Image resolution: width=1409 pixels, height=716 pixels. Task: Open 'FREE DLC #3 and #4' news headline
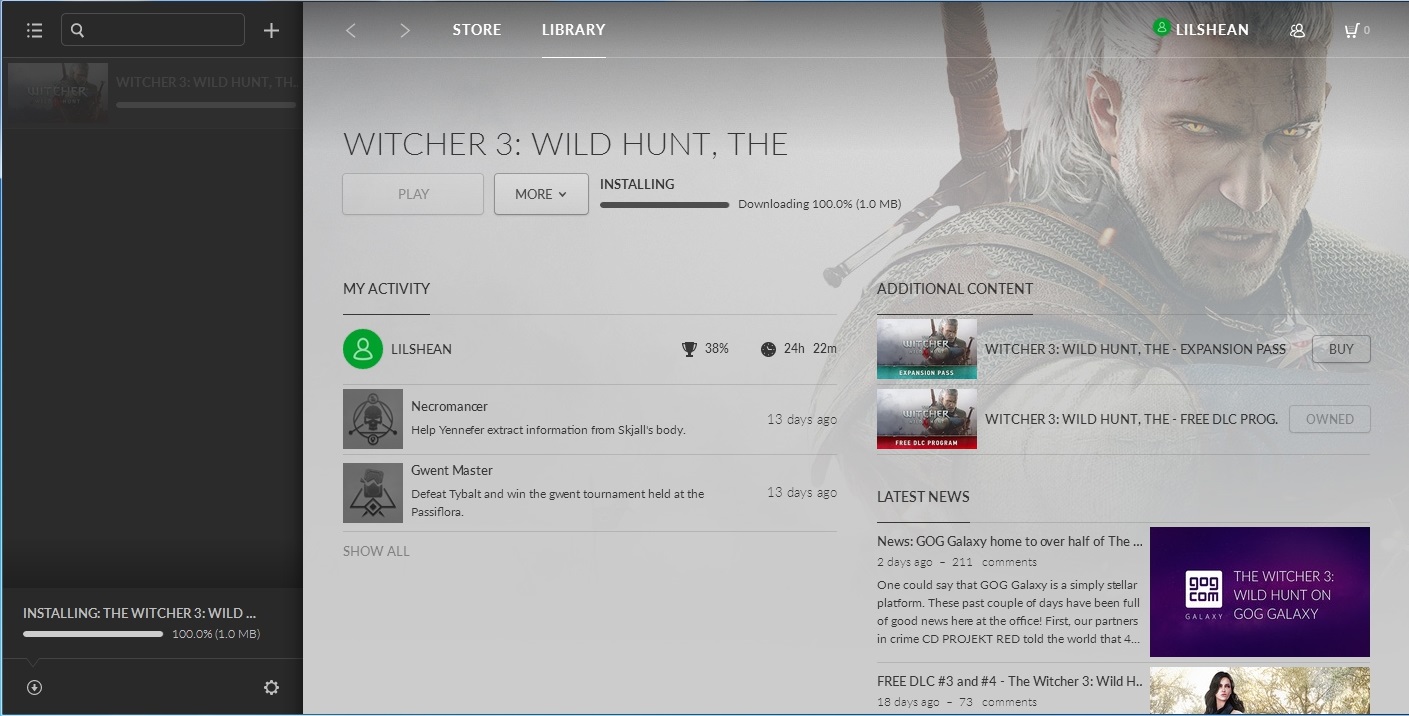pos(1010,681)
